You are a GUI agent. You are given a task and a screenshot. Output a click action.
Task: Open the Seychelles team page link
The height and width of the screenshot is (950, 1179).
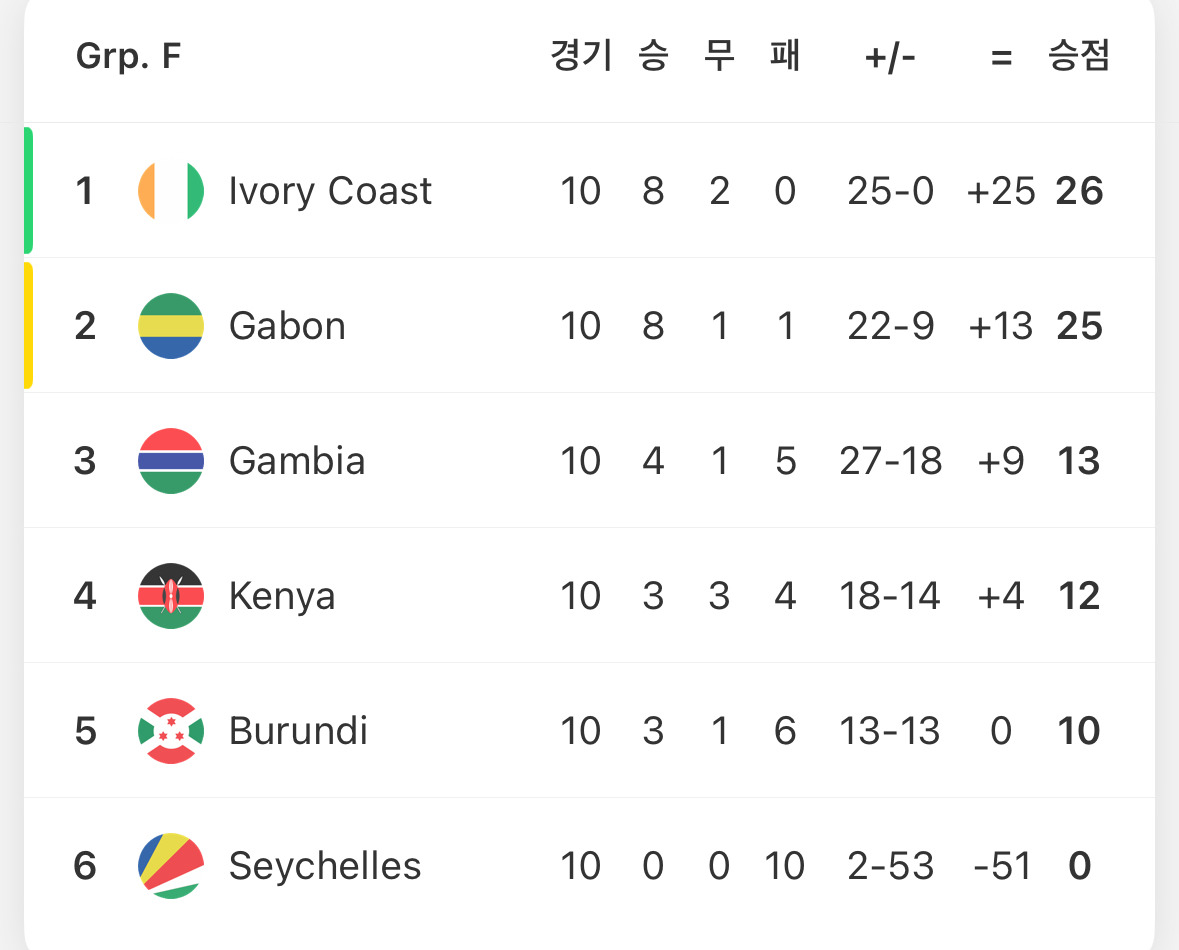[x=325, y=866]
